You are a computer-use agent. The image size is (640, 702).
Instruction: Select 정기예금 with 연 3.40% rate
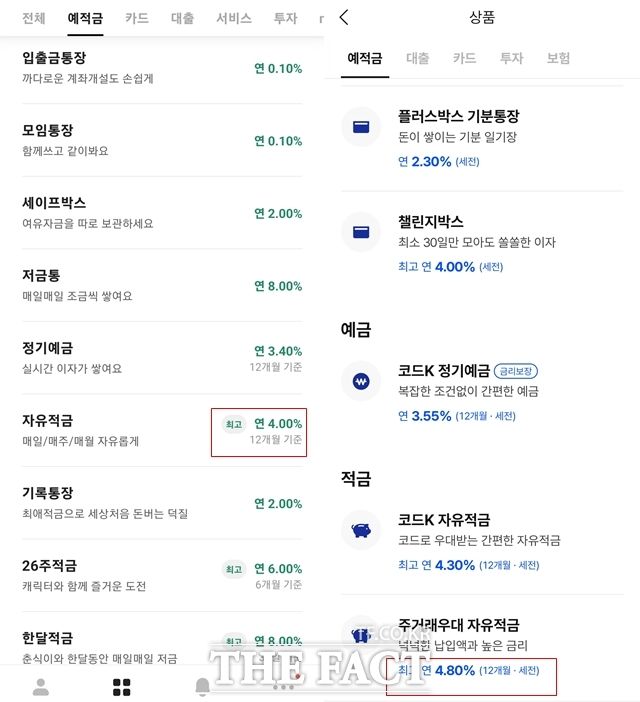[160, 358]
